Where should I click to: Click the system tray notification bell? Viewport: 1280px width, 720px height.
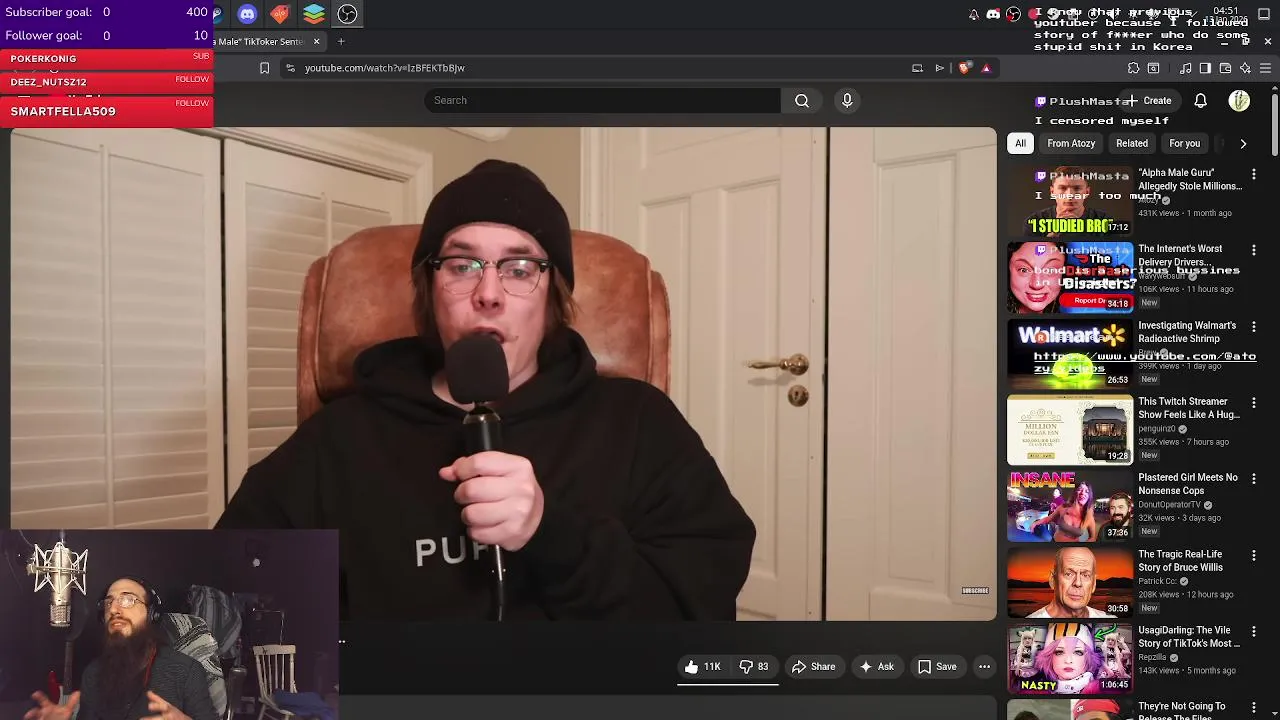pyautogui.click(x=973, y=14)
